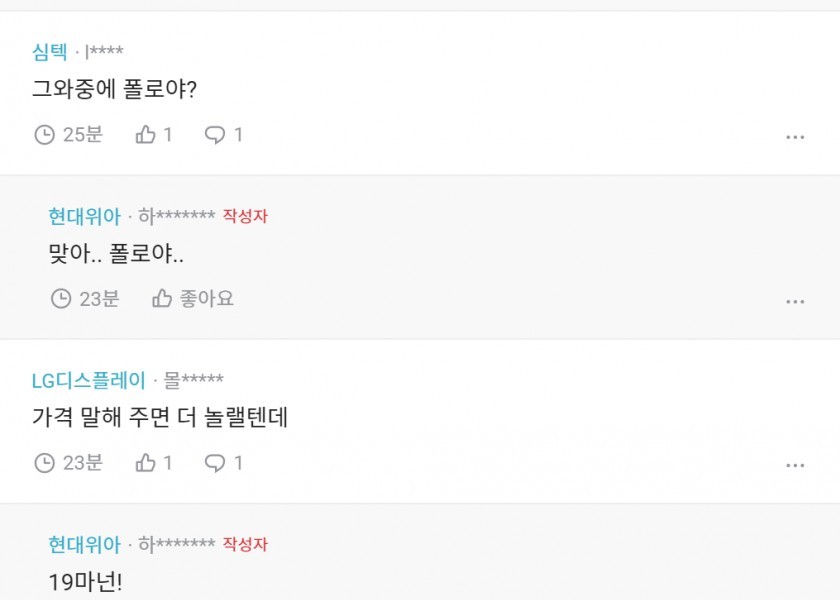Like the LG디스플레이 comment about price

pos(146,463)
